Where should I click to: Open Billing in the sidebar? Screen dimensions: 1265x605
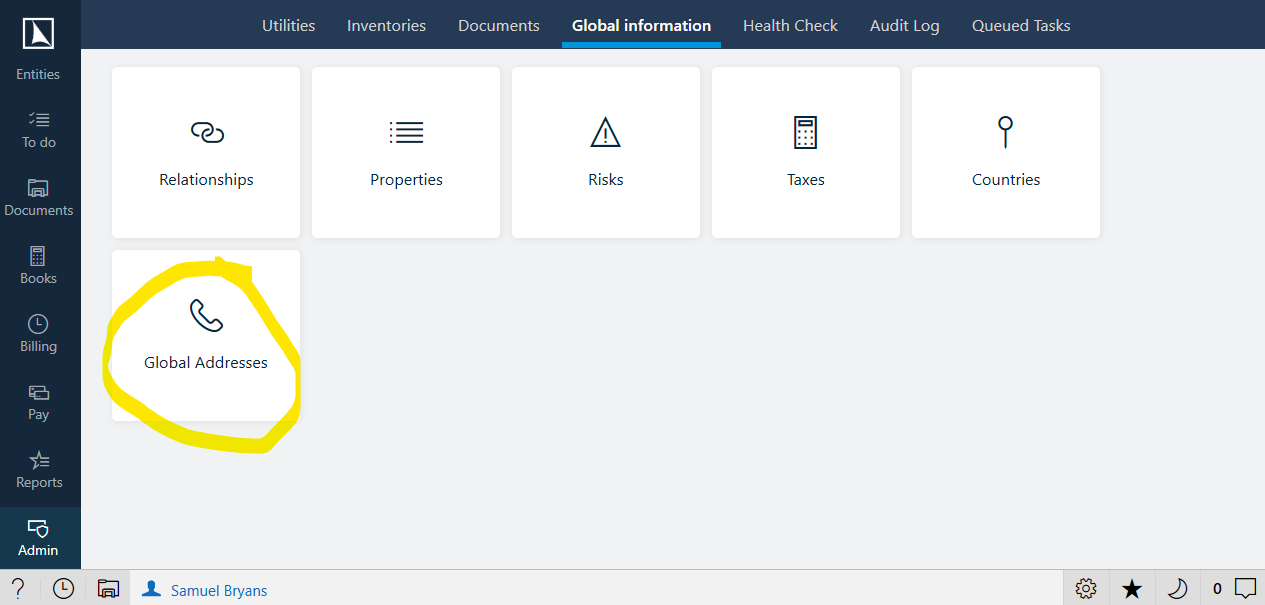(x=39, y=334)
